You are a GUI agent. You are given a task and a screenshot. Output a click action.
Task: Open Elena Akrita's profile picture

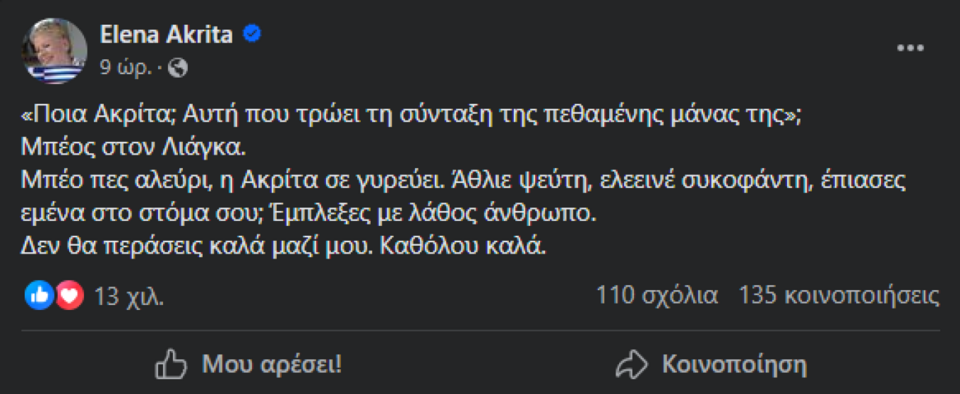tap(54, 51)
